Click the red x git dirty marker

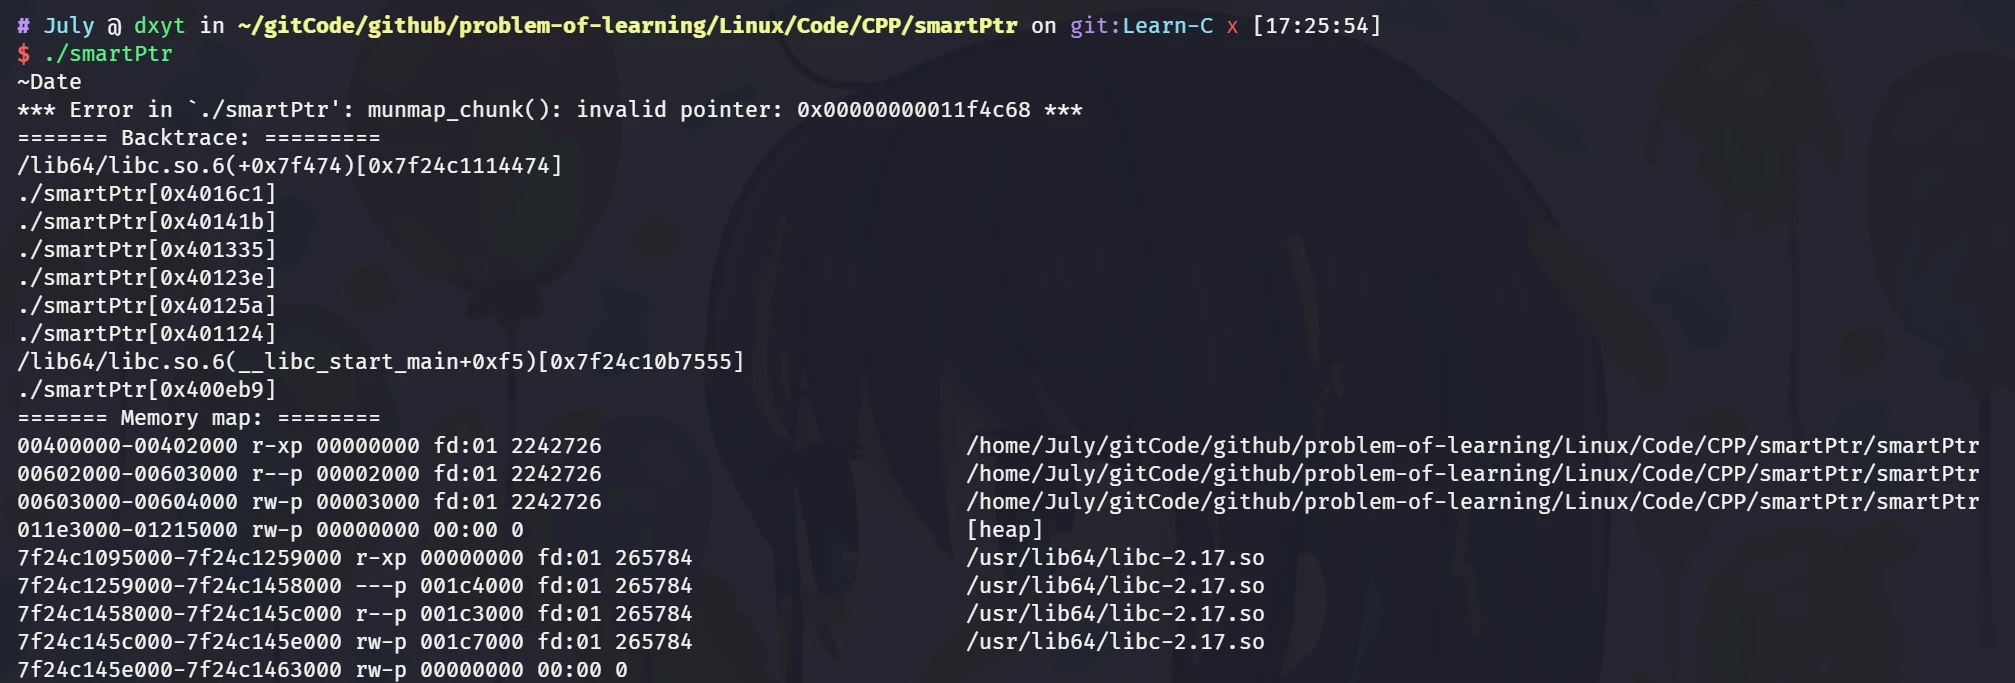1232,26
